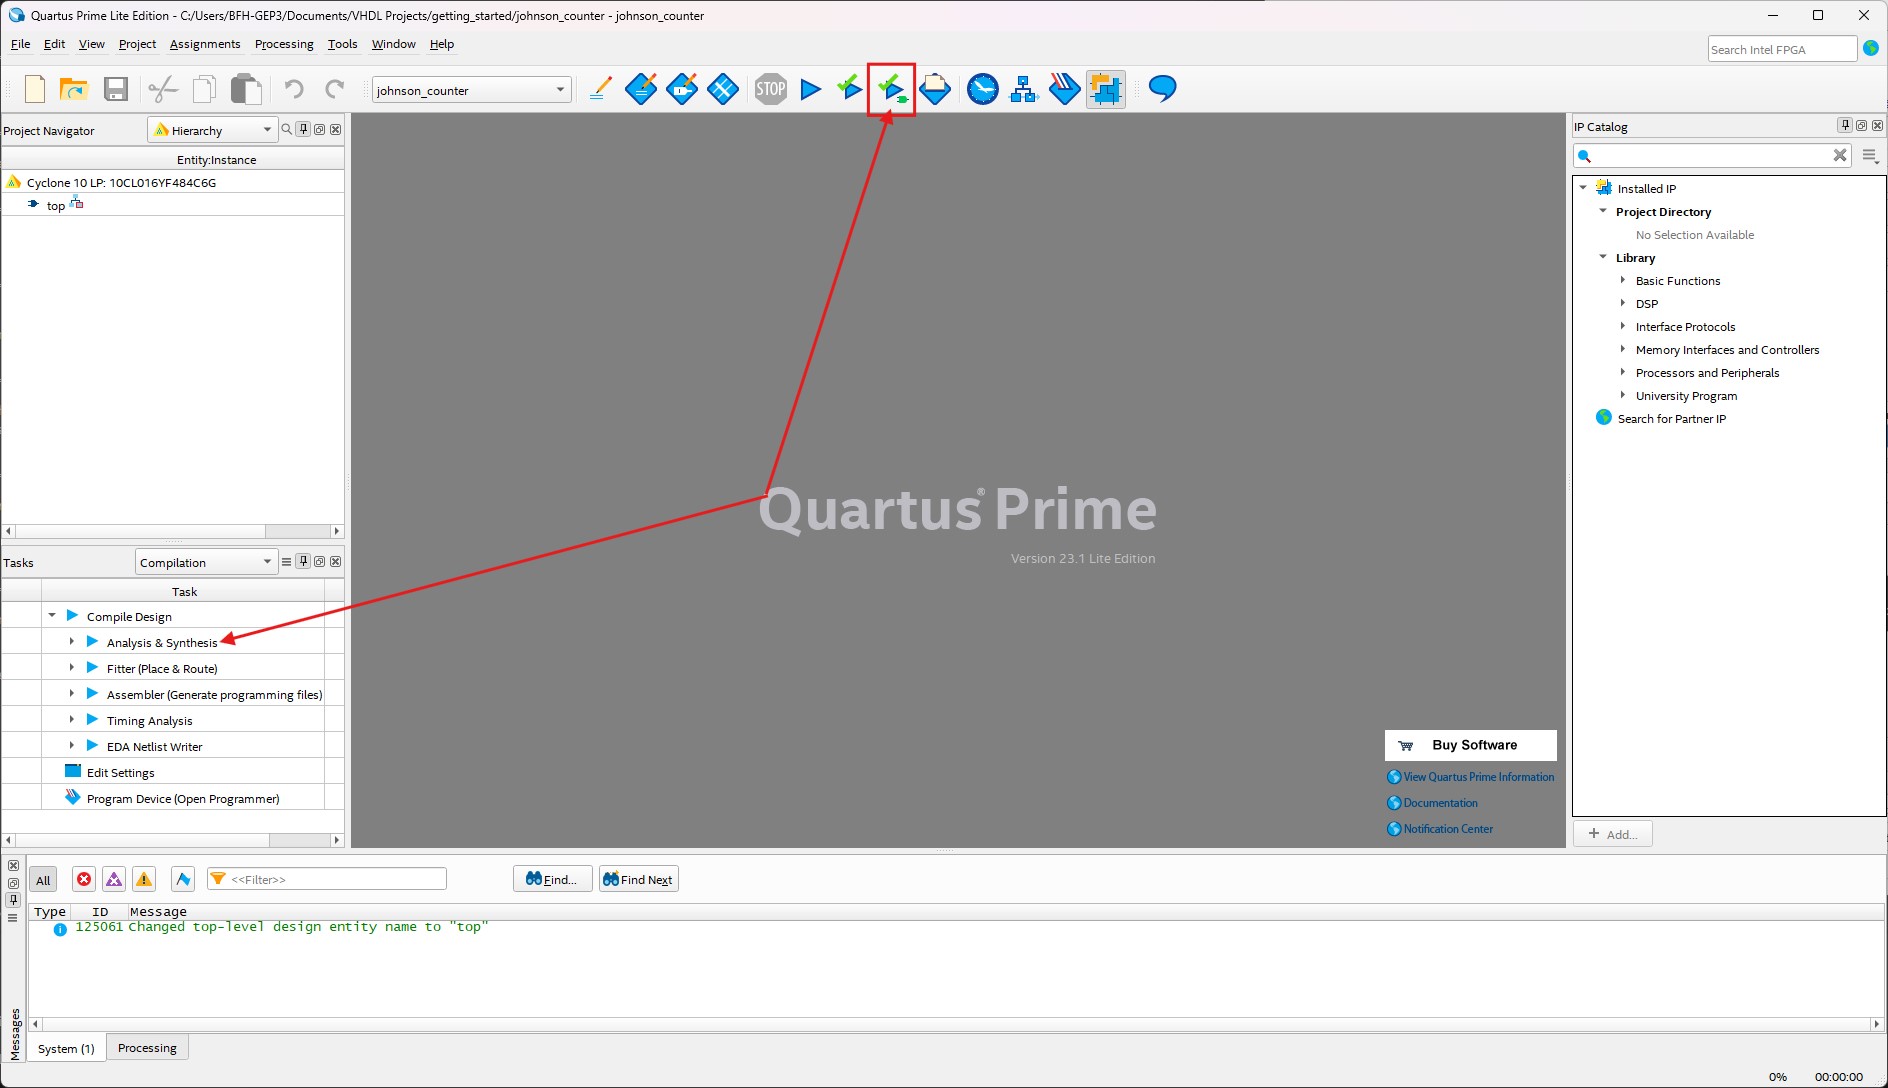The width and height of the screenshot is (1888, 1088).
Task: Click the IP Catalog search field
Action: [x=1713, y=156]
